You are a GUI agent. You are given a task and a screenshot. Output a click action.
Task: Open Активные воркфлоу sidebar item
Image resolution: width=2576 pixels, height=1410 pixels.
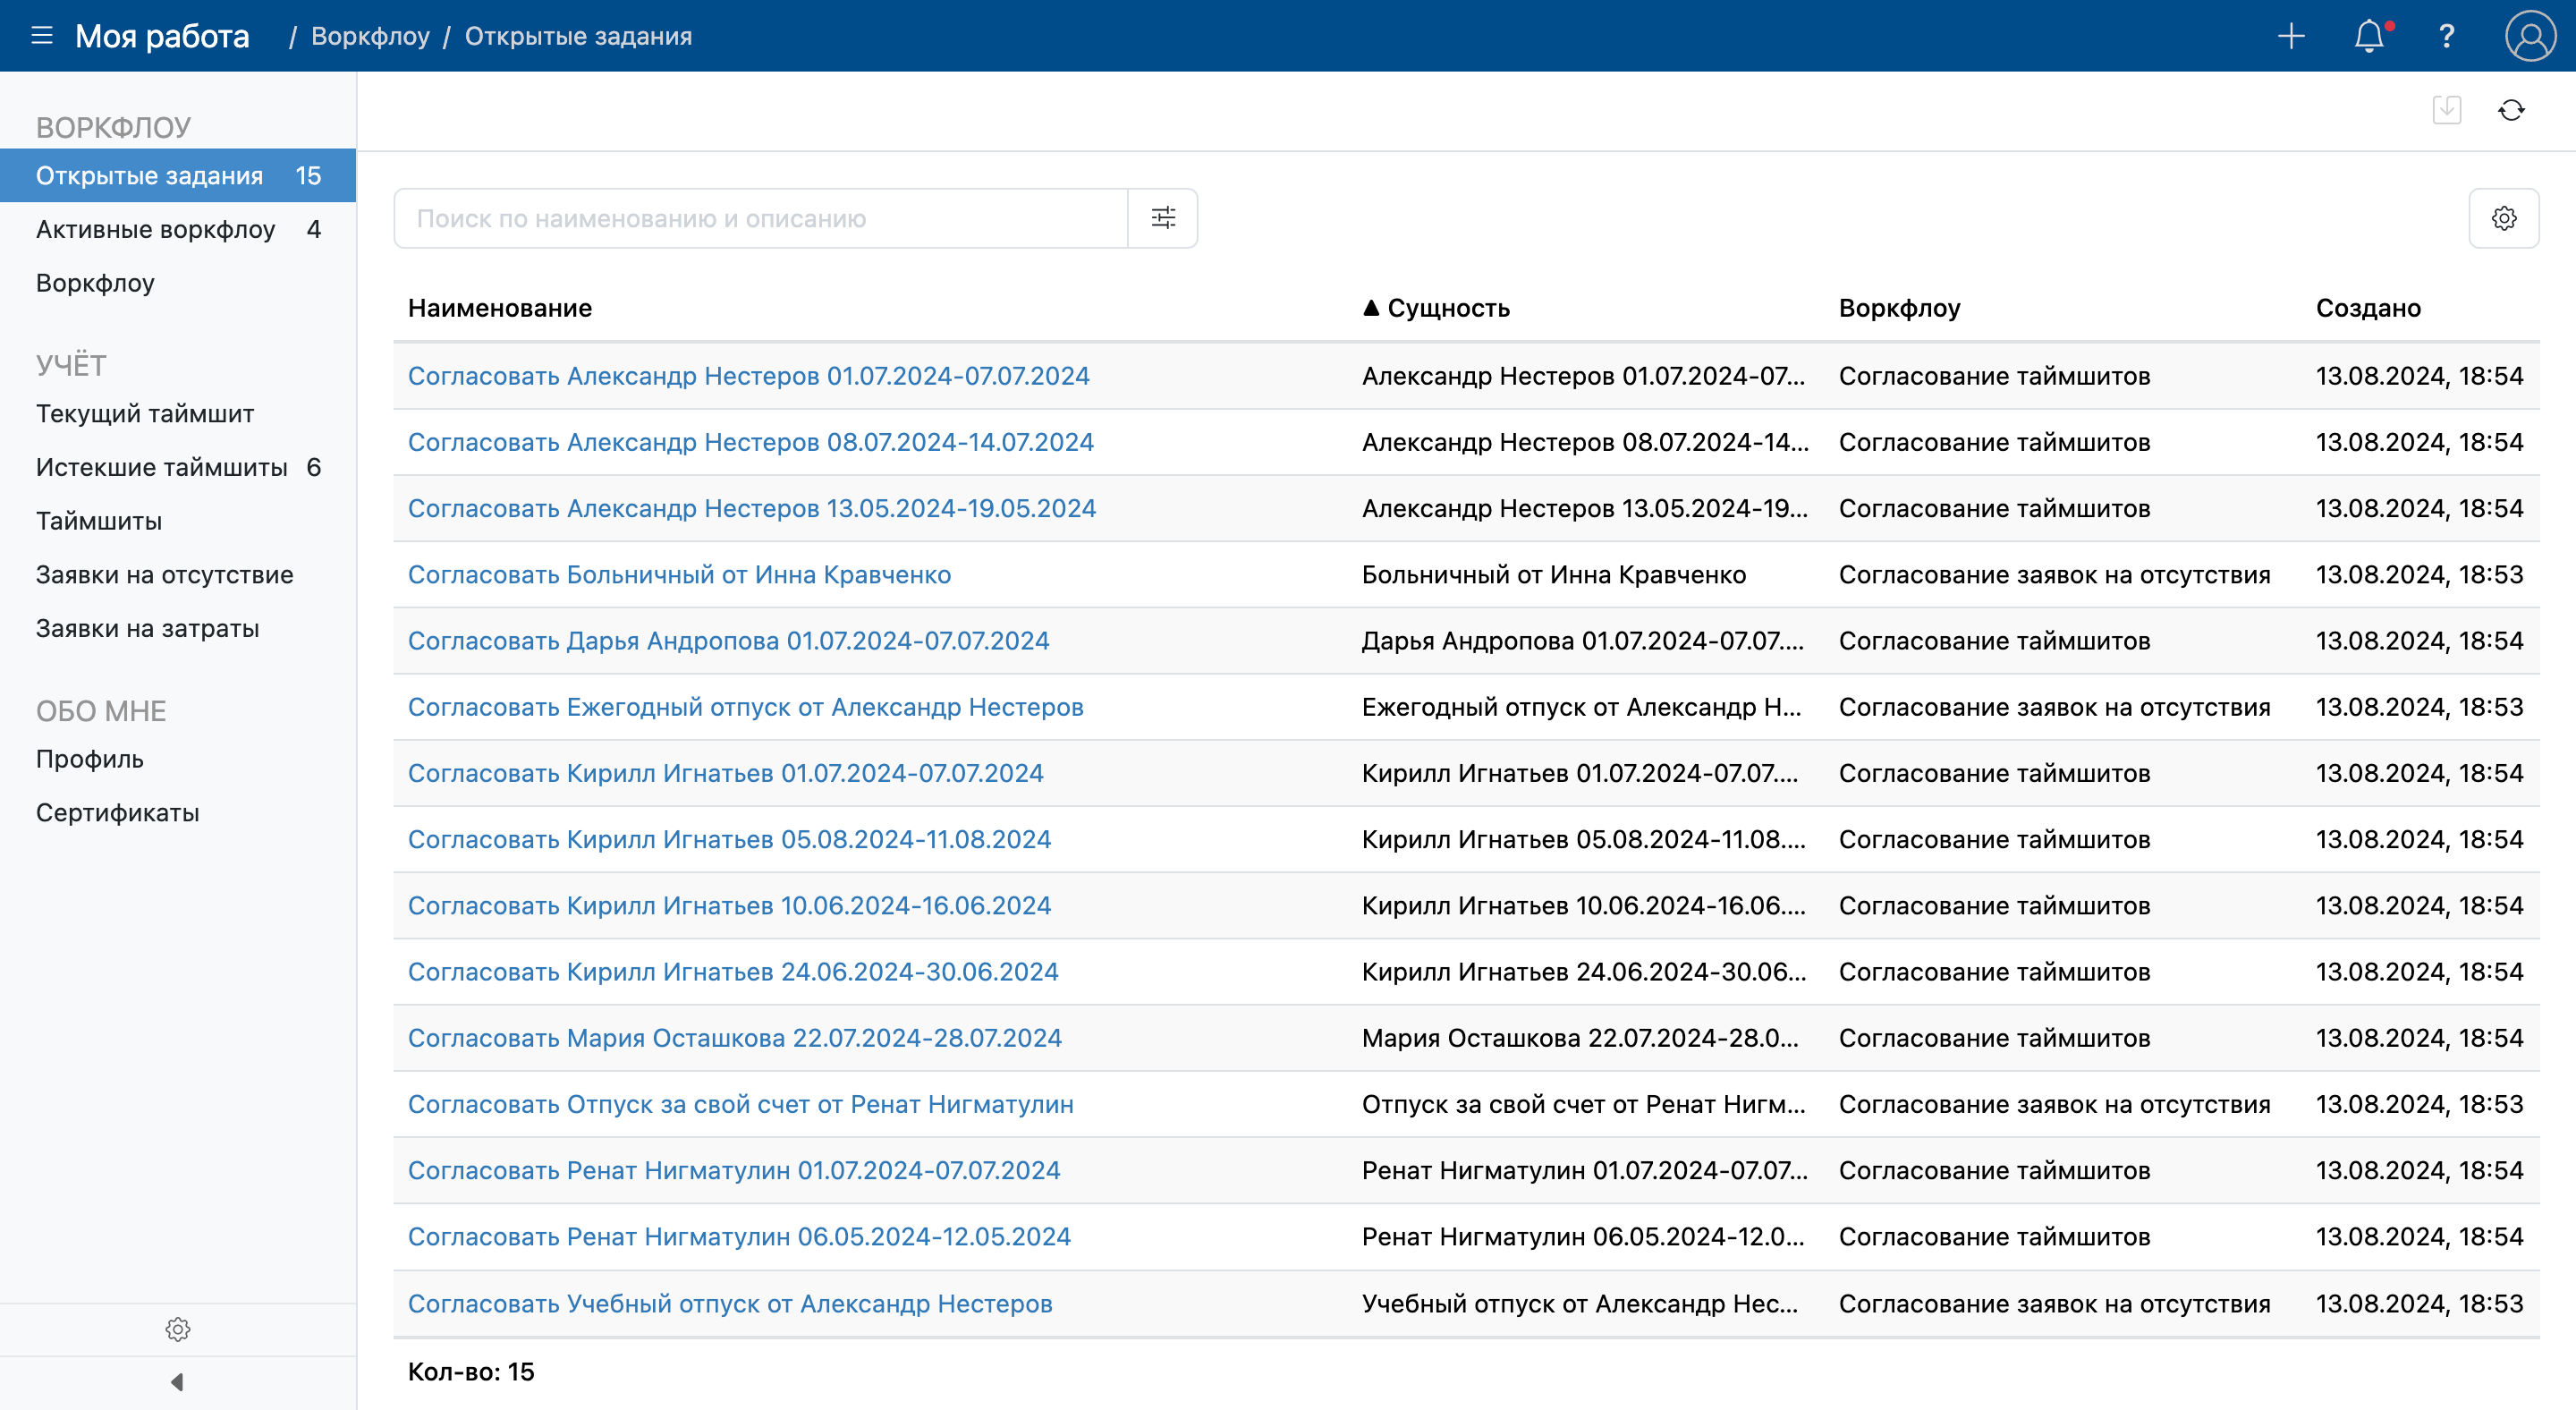pyautogui.click(x=178, y=229)
